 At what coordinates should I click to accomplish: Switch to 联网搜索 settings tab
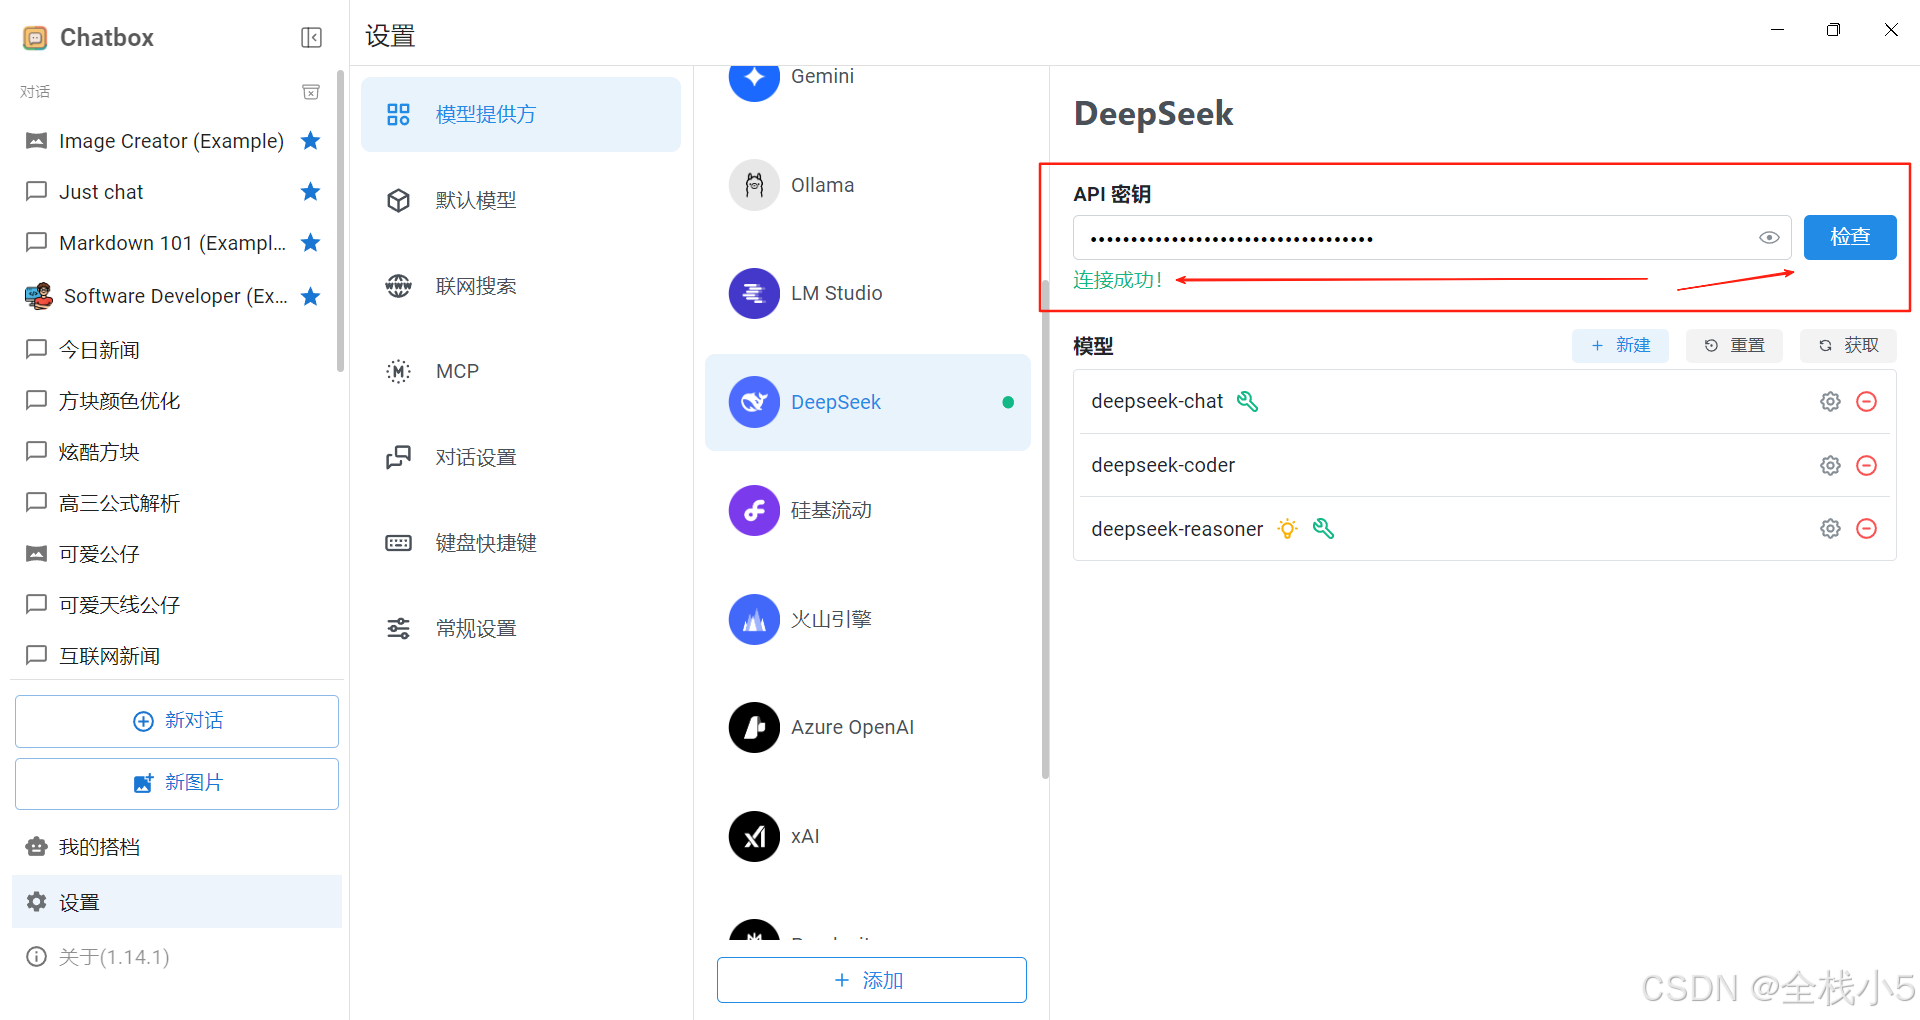click(x=521, y=286)
